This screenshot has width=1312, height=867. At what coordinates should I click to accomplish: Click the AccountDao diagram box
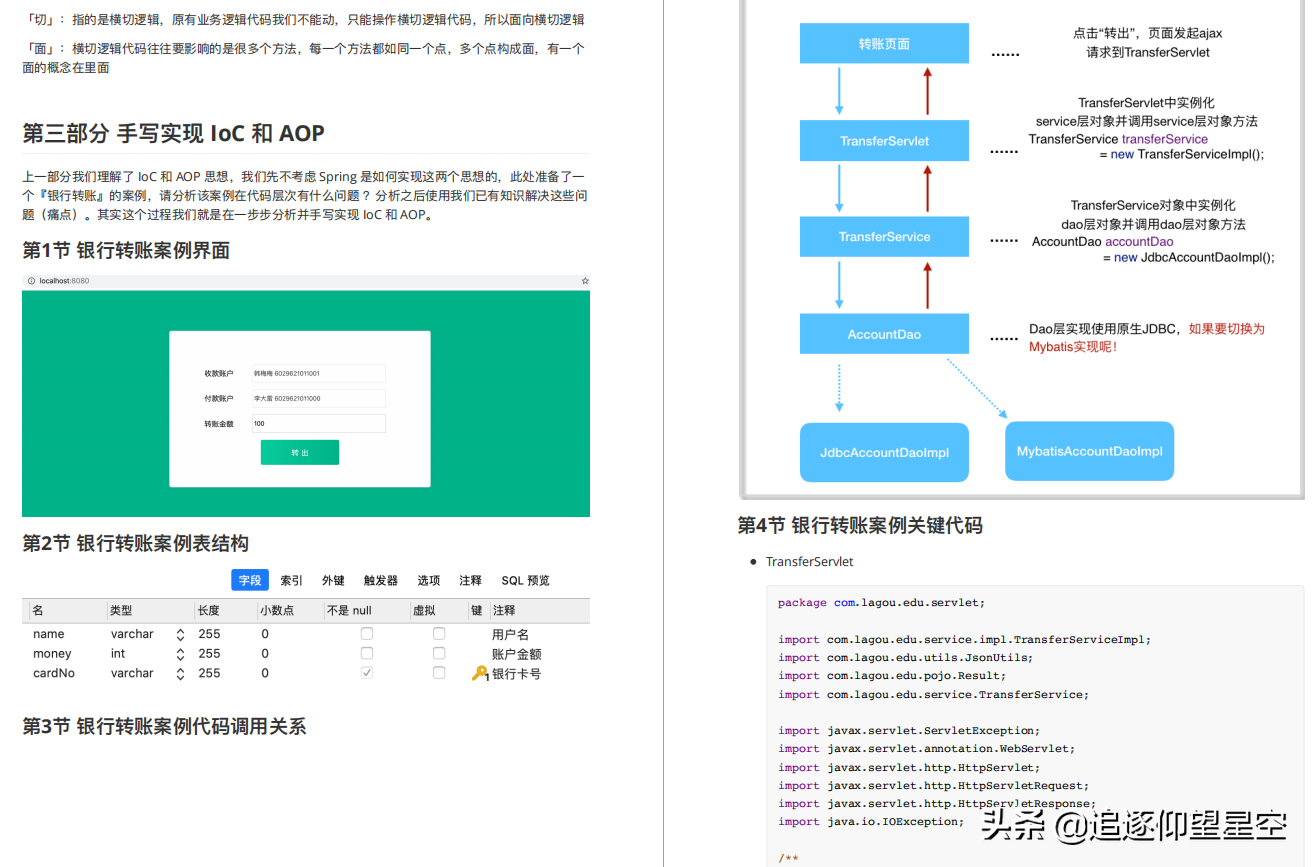[x=884, y=334]
